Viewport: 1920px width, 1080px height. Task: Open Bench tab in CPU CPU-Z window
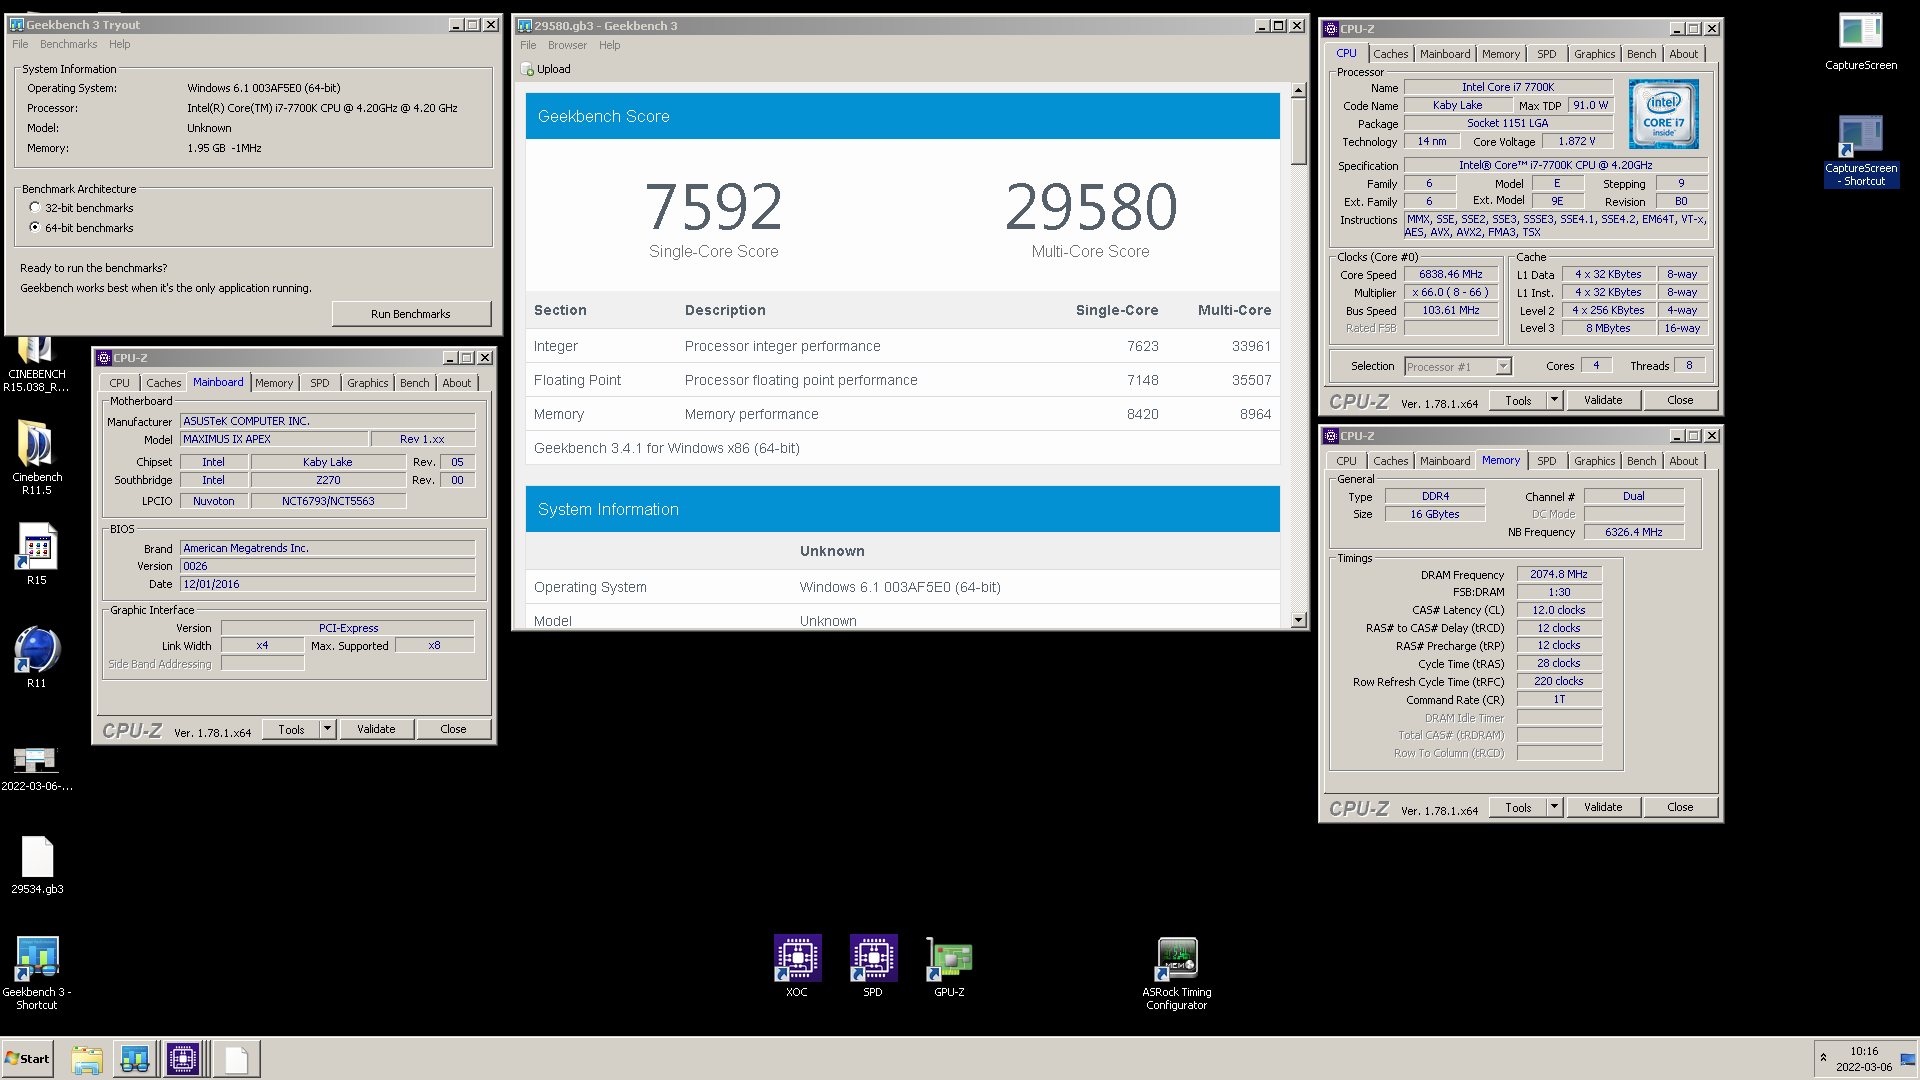coord(1641,54)
